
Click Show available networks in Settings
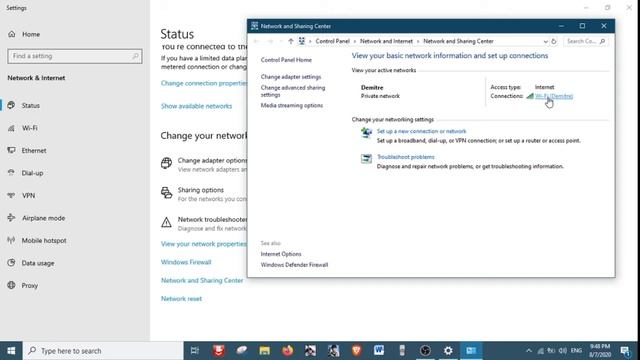(x=196, y=106)
